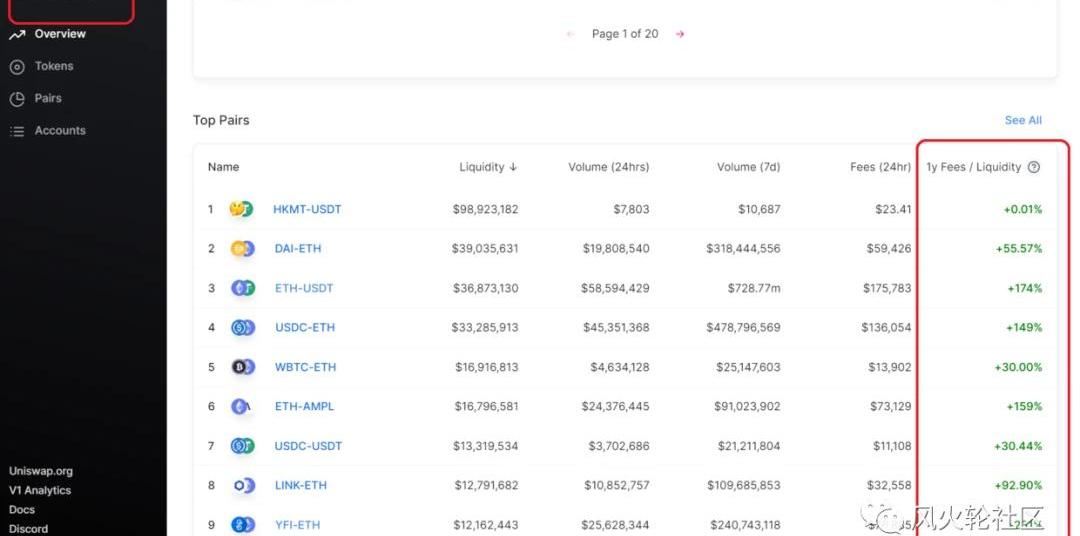The width and height of the screenshot is (1080, 536).
Task: Open the Discord link in sidebar
Action: (28, 529)
